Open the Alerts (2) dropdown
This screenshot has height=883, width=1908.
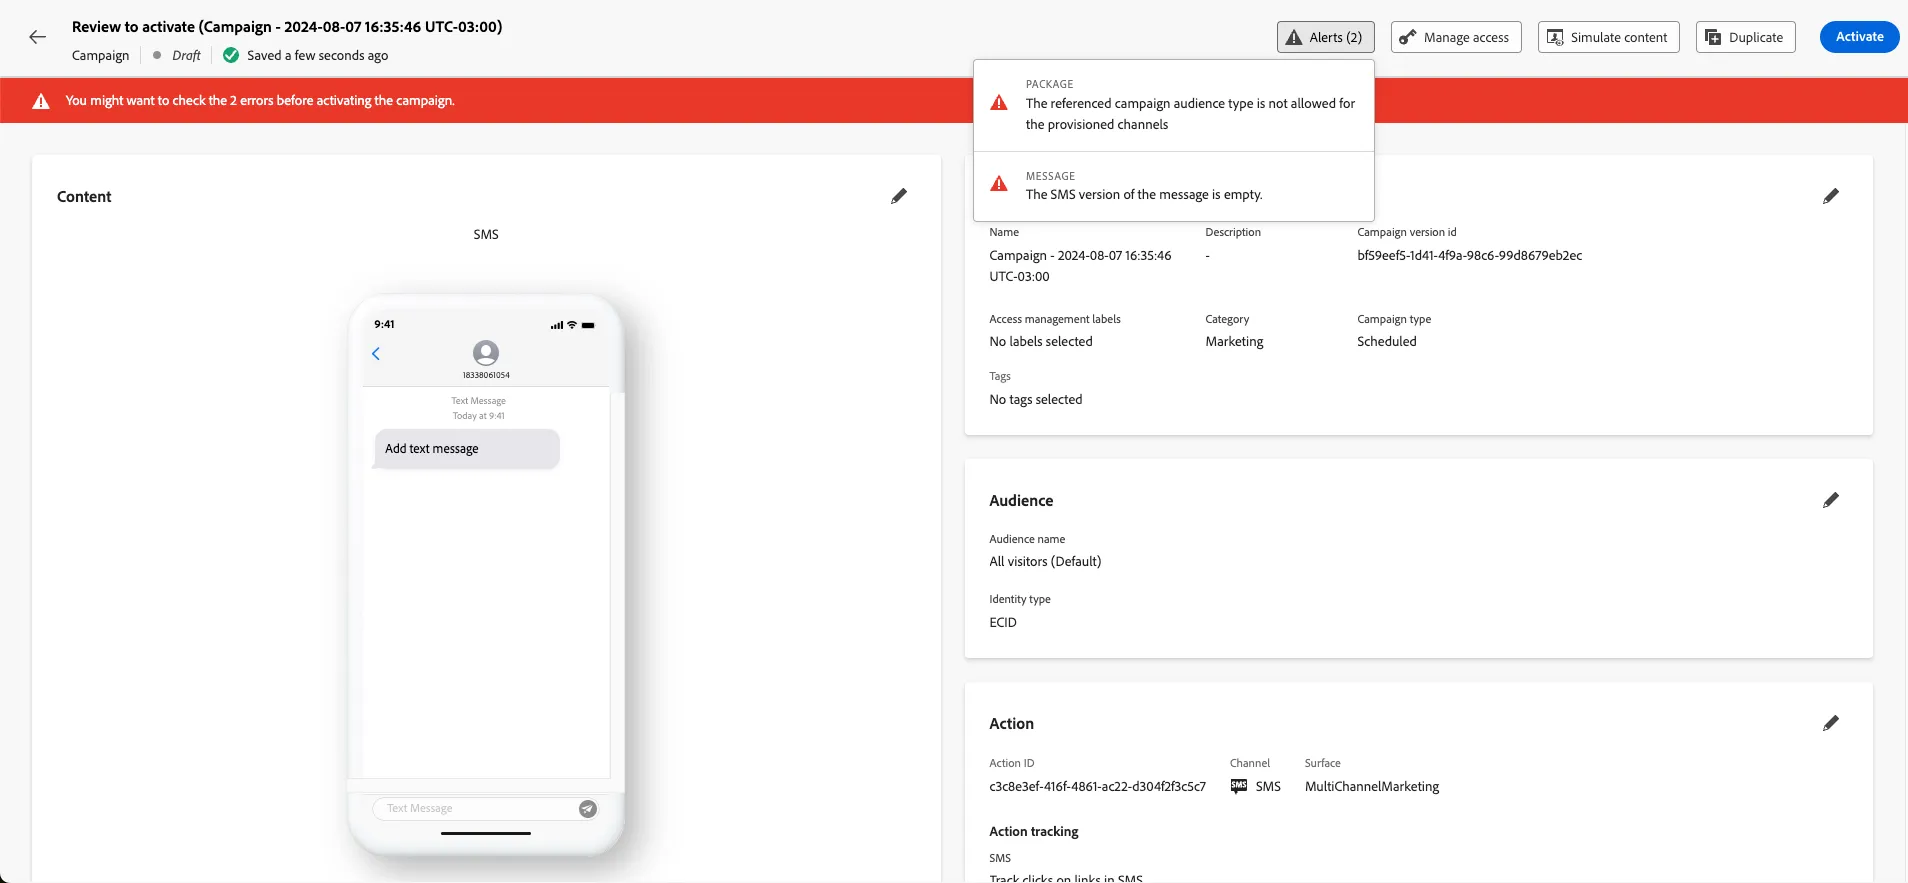click(x=1325, y=37)
